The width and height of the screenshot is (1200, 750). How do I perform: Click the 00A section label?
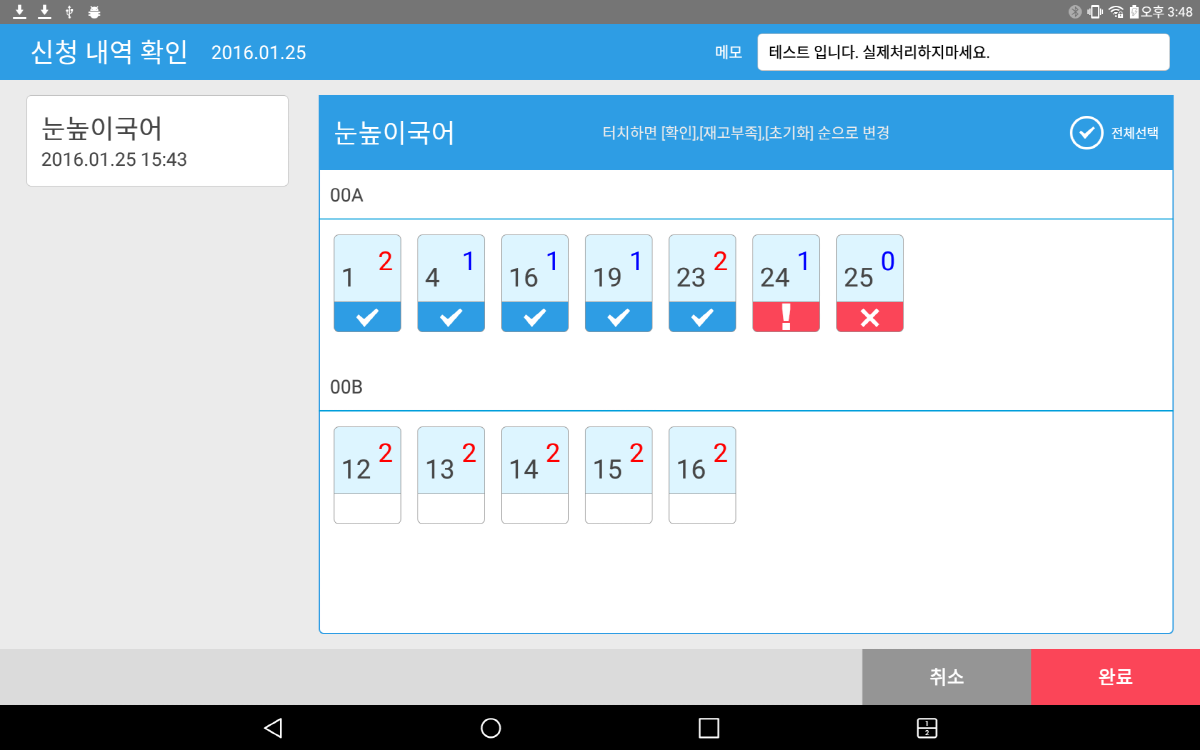[x=347, y=195]
